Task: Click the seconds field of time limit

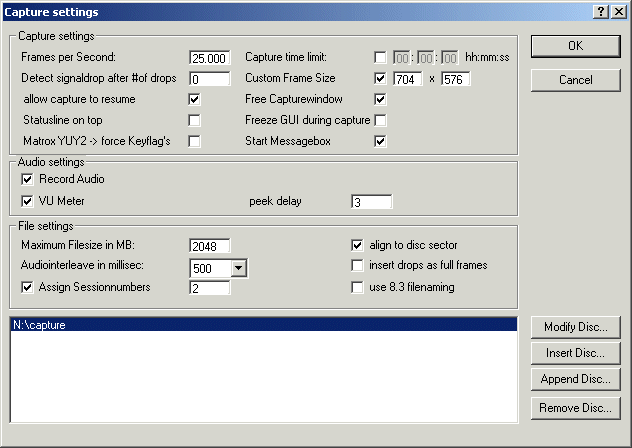Action: tap(449, 58)
